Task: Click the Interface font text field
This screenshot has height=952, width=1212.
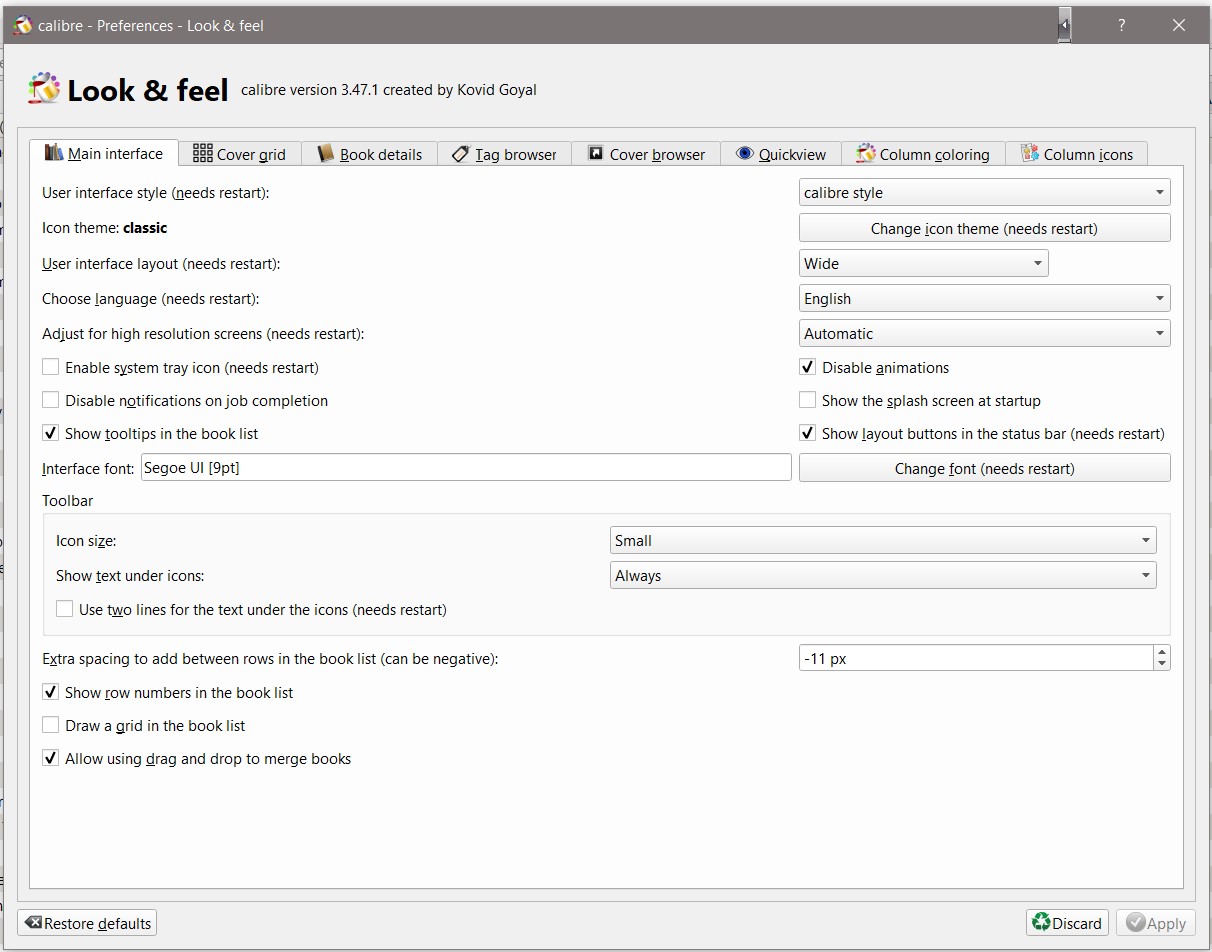Action: tap(466, 468)
